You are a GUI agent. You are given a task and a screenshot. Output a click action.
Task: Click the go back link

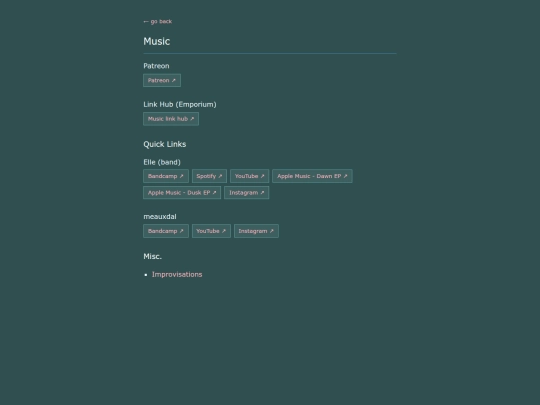coord(157,21)
